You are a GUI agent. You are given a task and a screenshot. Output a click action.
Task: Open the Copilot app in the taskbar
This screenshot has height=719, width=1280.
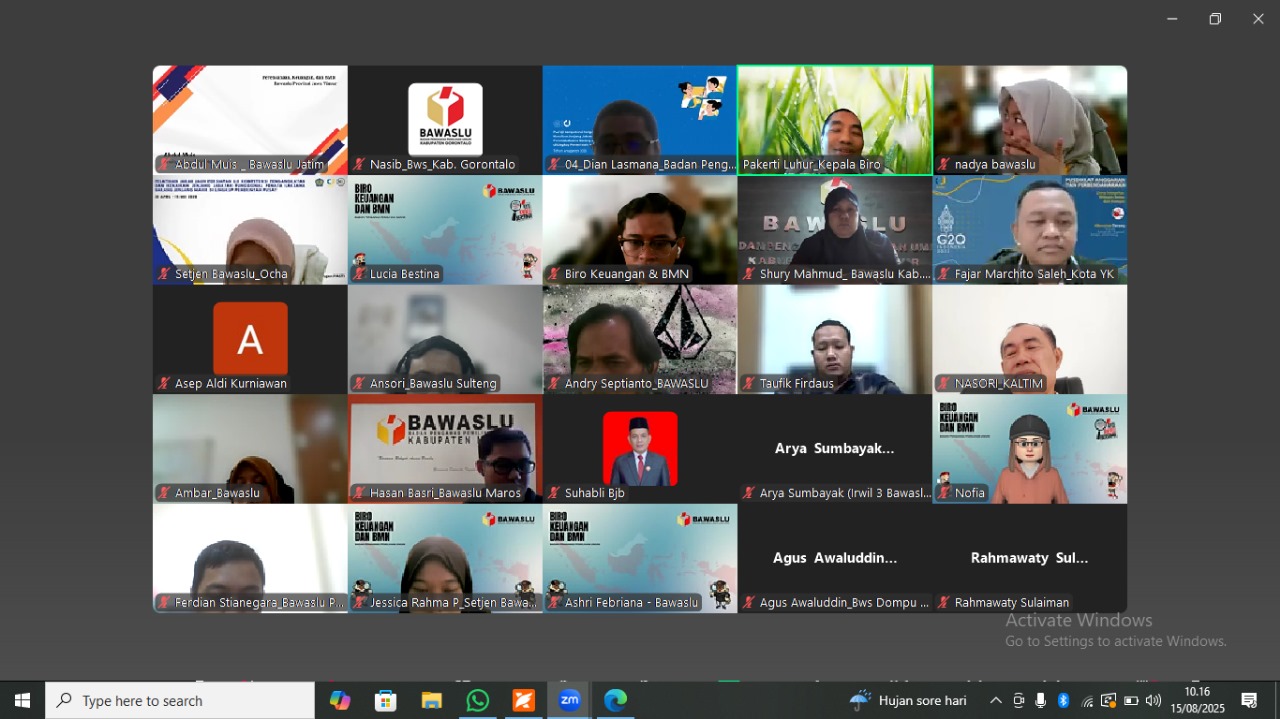click(340, 701)
